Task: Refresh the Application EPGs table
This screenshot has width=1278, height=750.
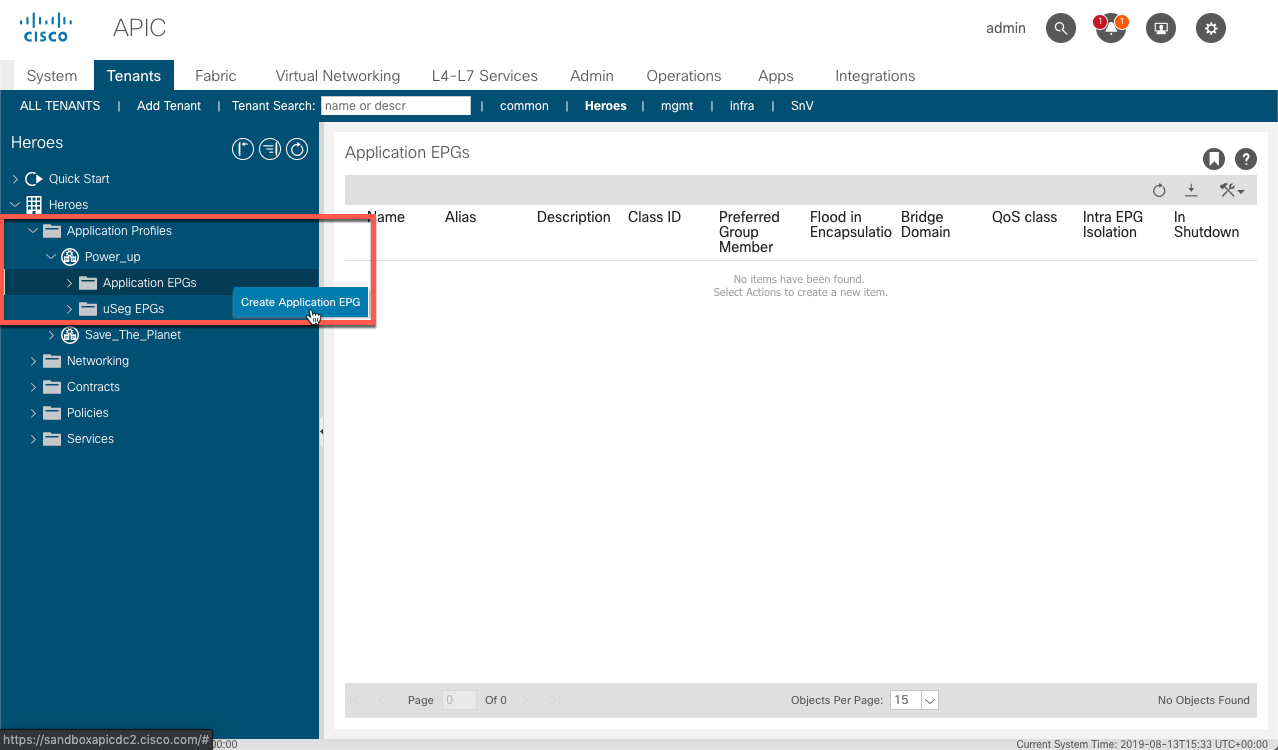Action: click(1159, 190)
